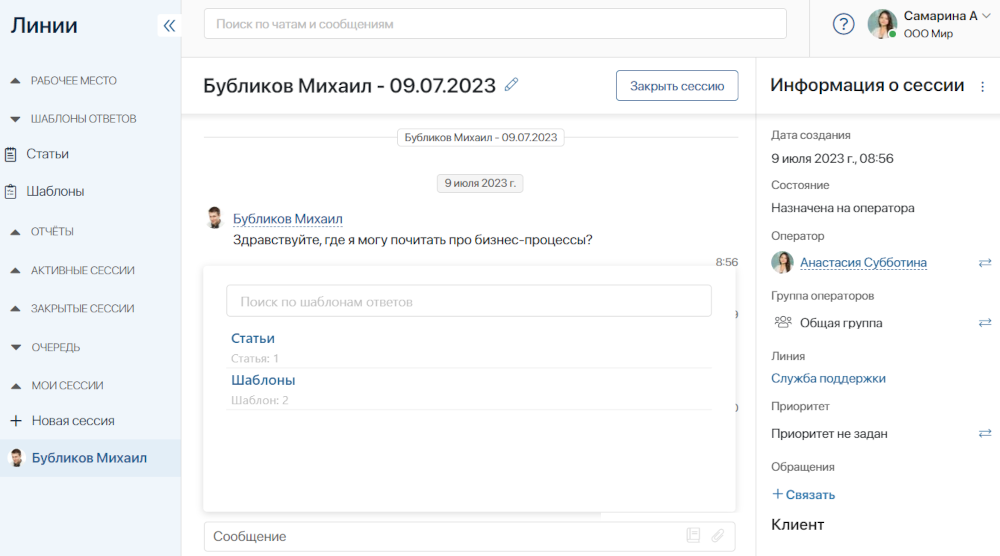Expand the ЗАКРЫТЫЕ СЕССИИ section
Viewport: 1000px width, 556px height.
(x=15, y=309)
